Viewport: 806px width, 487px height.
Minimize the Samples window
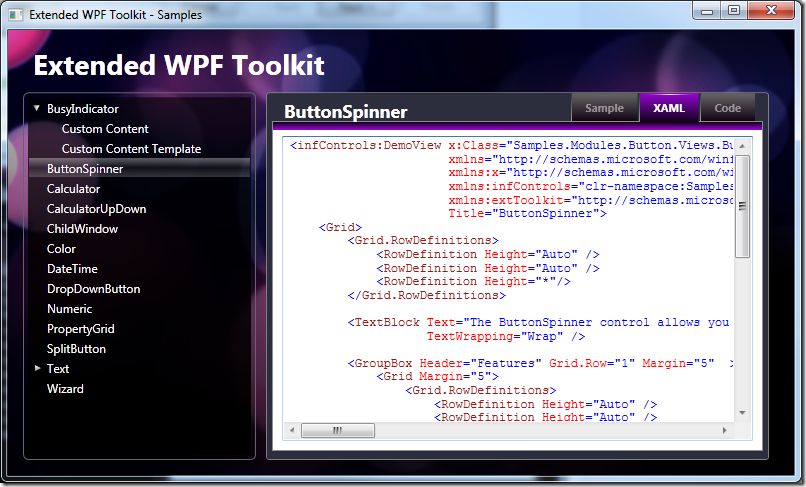(x=707, y=11)
